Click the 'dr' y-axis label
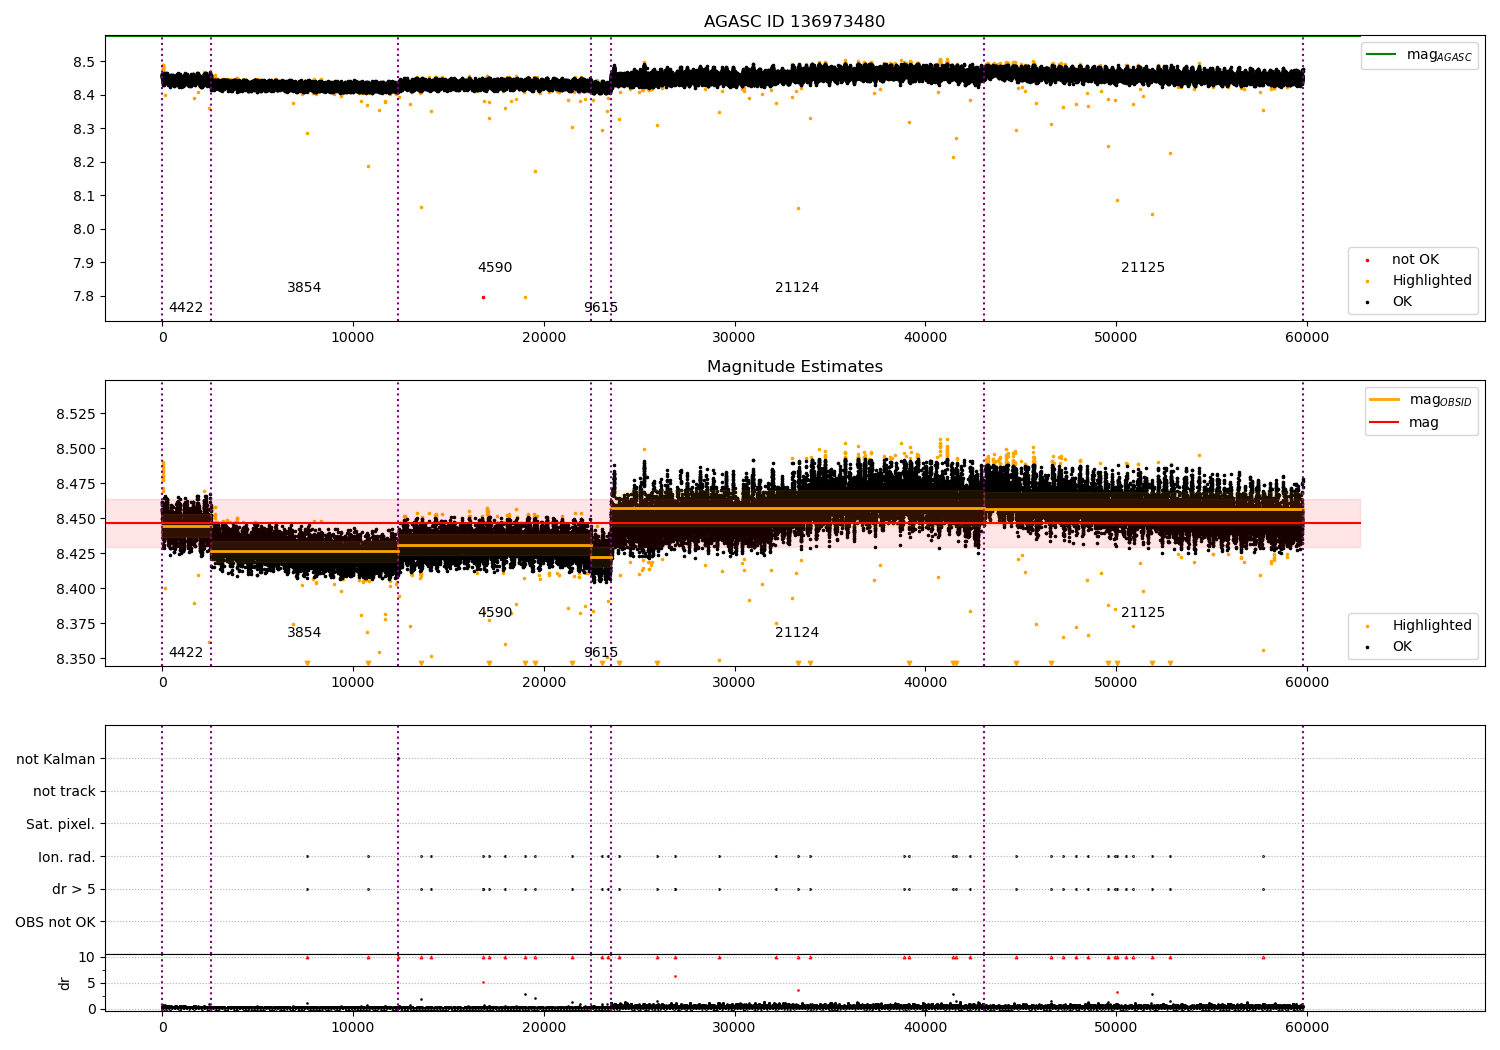 pos(65,983)
